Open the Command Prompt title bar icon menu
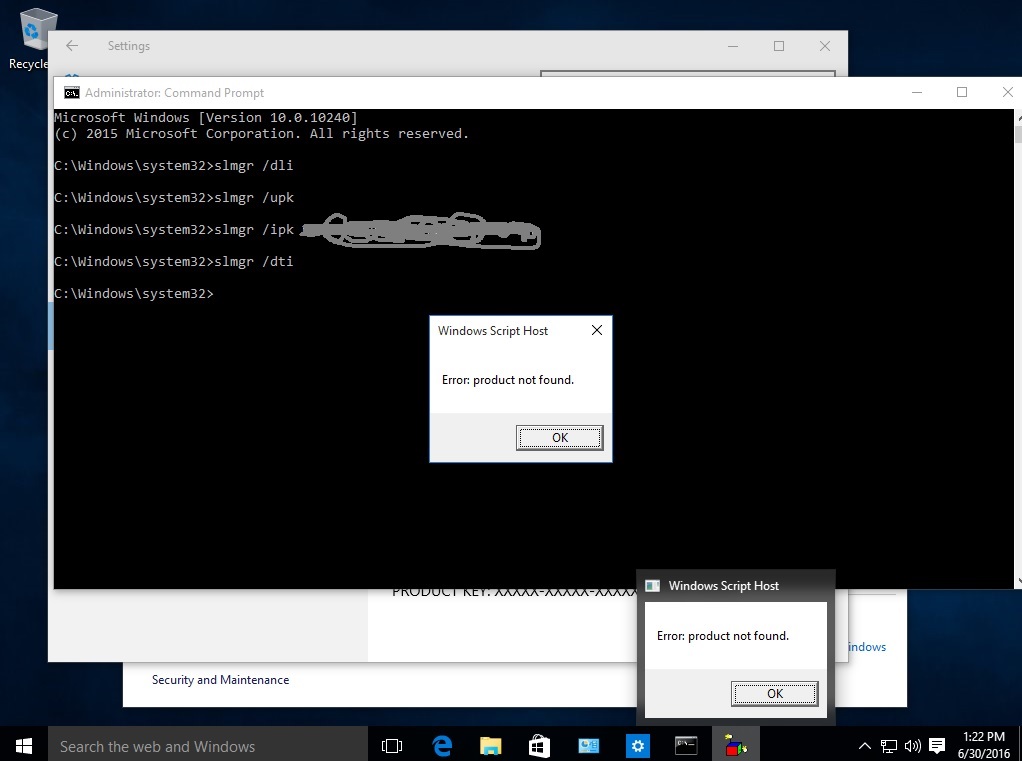This screenshot has width=1022, height=761. pyautogui.click(x=72, y=93)
